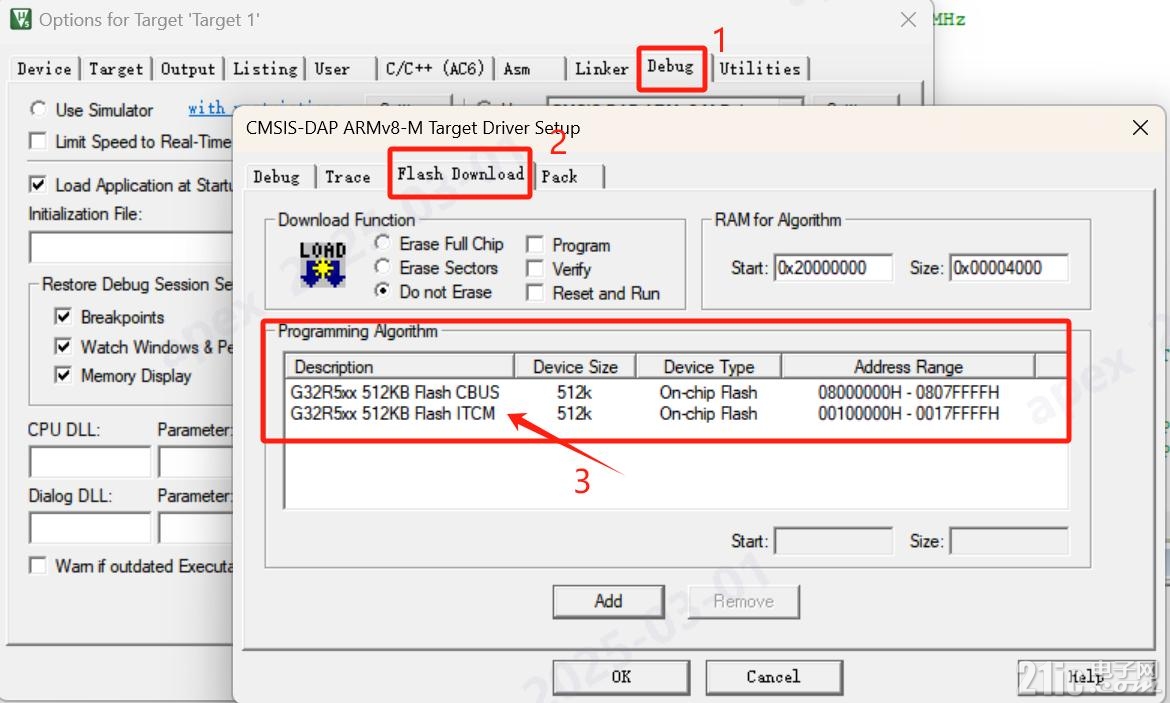Click the Device Type column header
Image resolution: width=1170 pixels, height=703 pixels.
pyautogui.click(x=709, y=367)
